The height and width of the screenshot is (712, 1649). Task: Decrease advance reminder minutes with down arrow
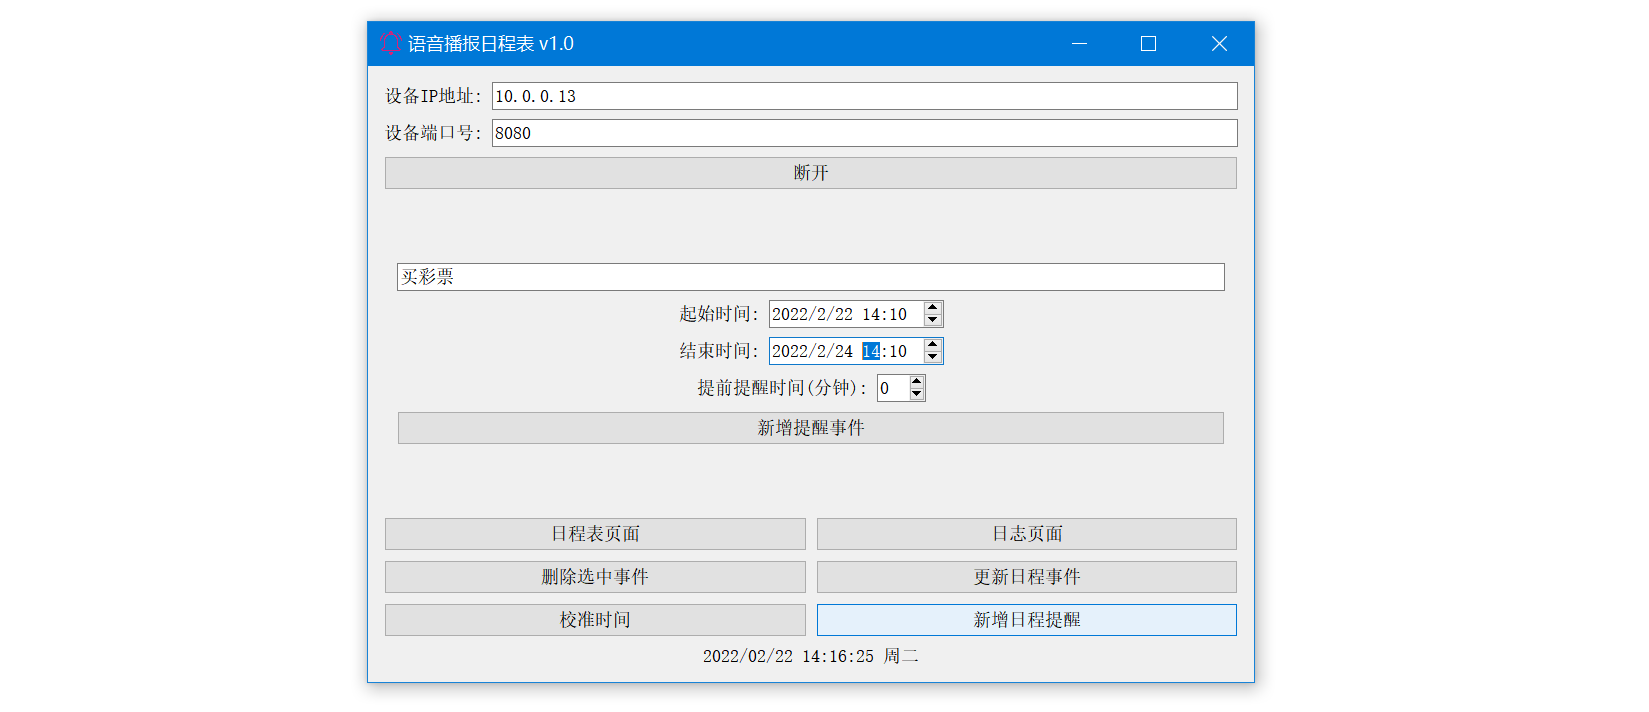[916, 394]
